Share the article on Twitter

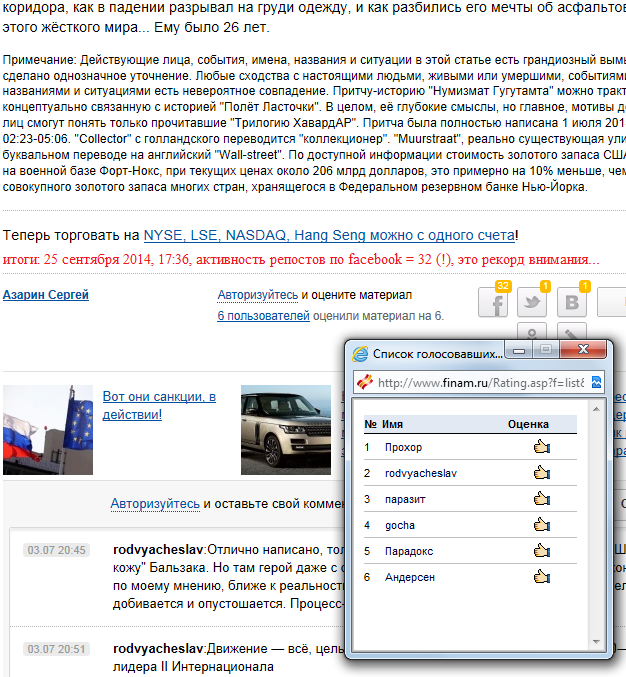pos(533,304)
